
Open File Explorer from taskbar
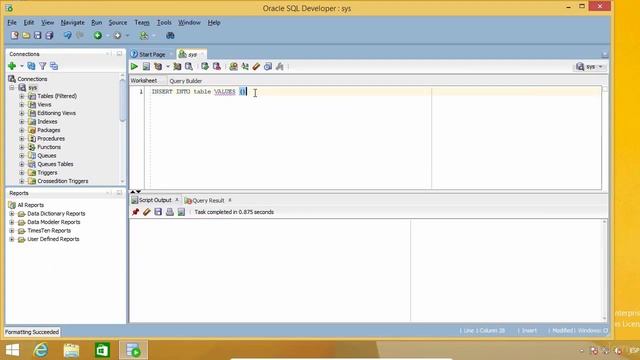coord(71,350)
